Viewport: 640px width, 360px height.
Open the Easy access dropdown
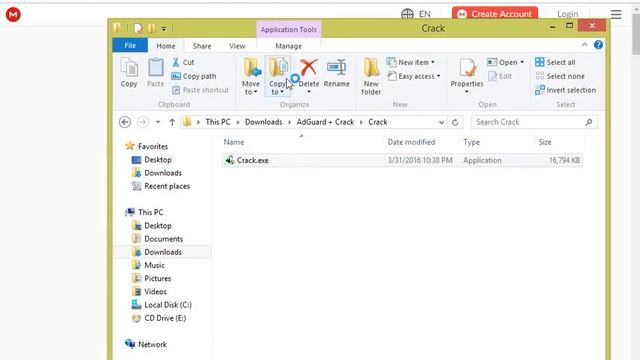coord(413,76)
